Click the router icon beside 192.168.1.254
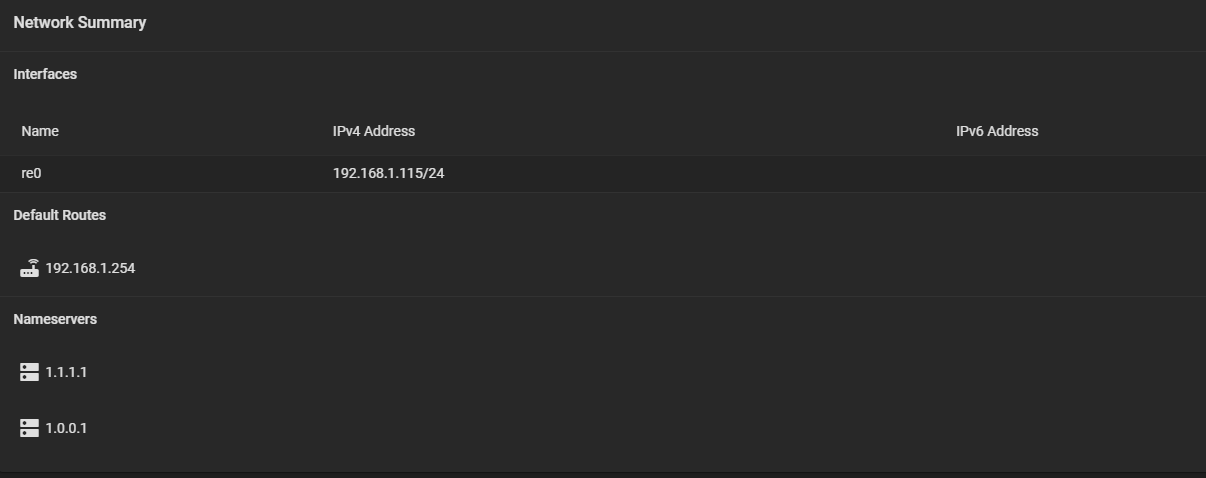 pyautogui.click(x=30, y=268)
